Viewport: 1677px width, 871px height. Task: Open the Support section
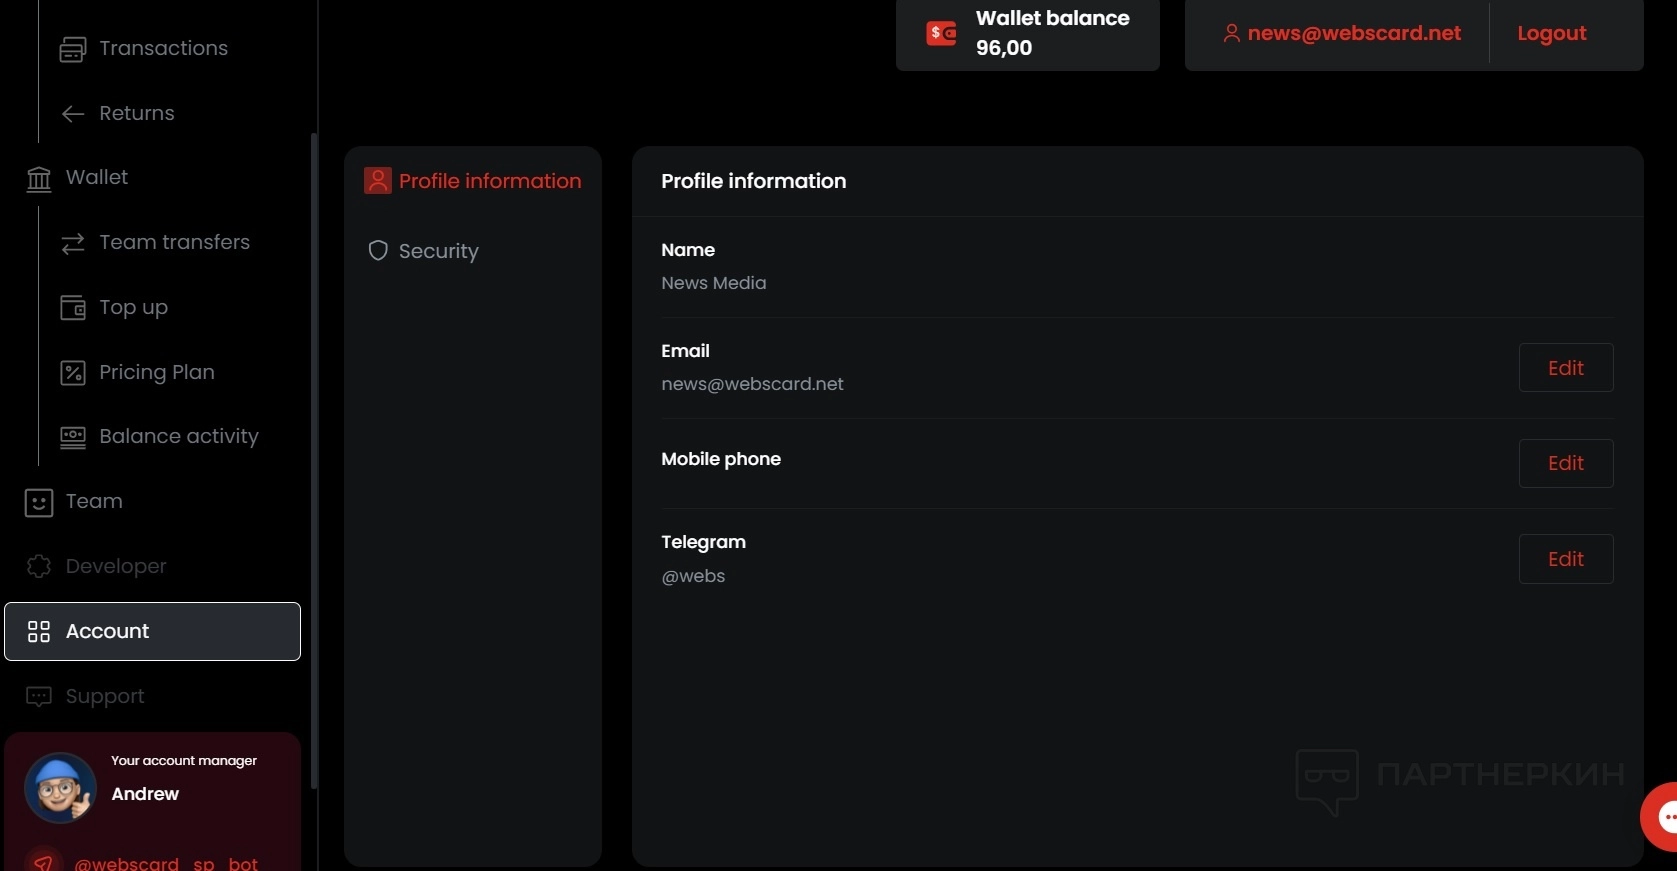(104, 696)
